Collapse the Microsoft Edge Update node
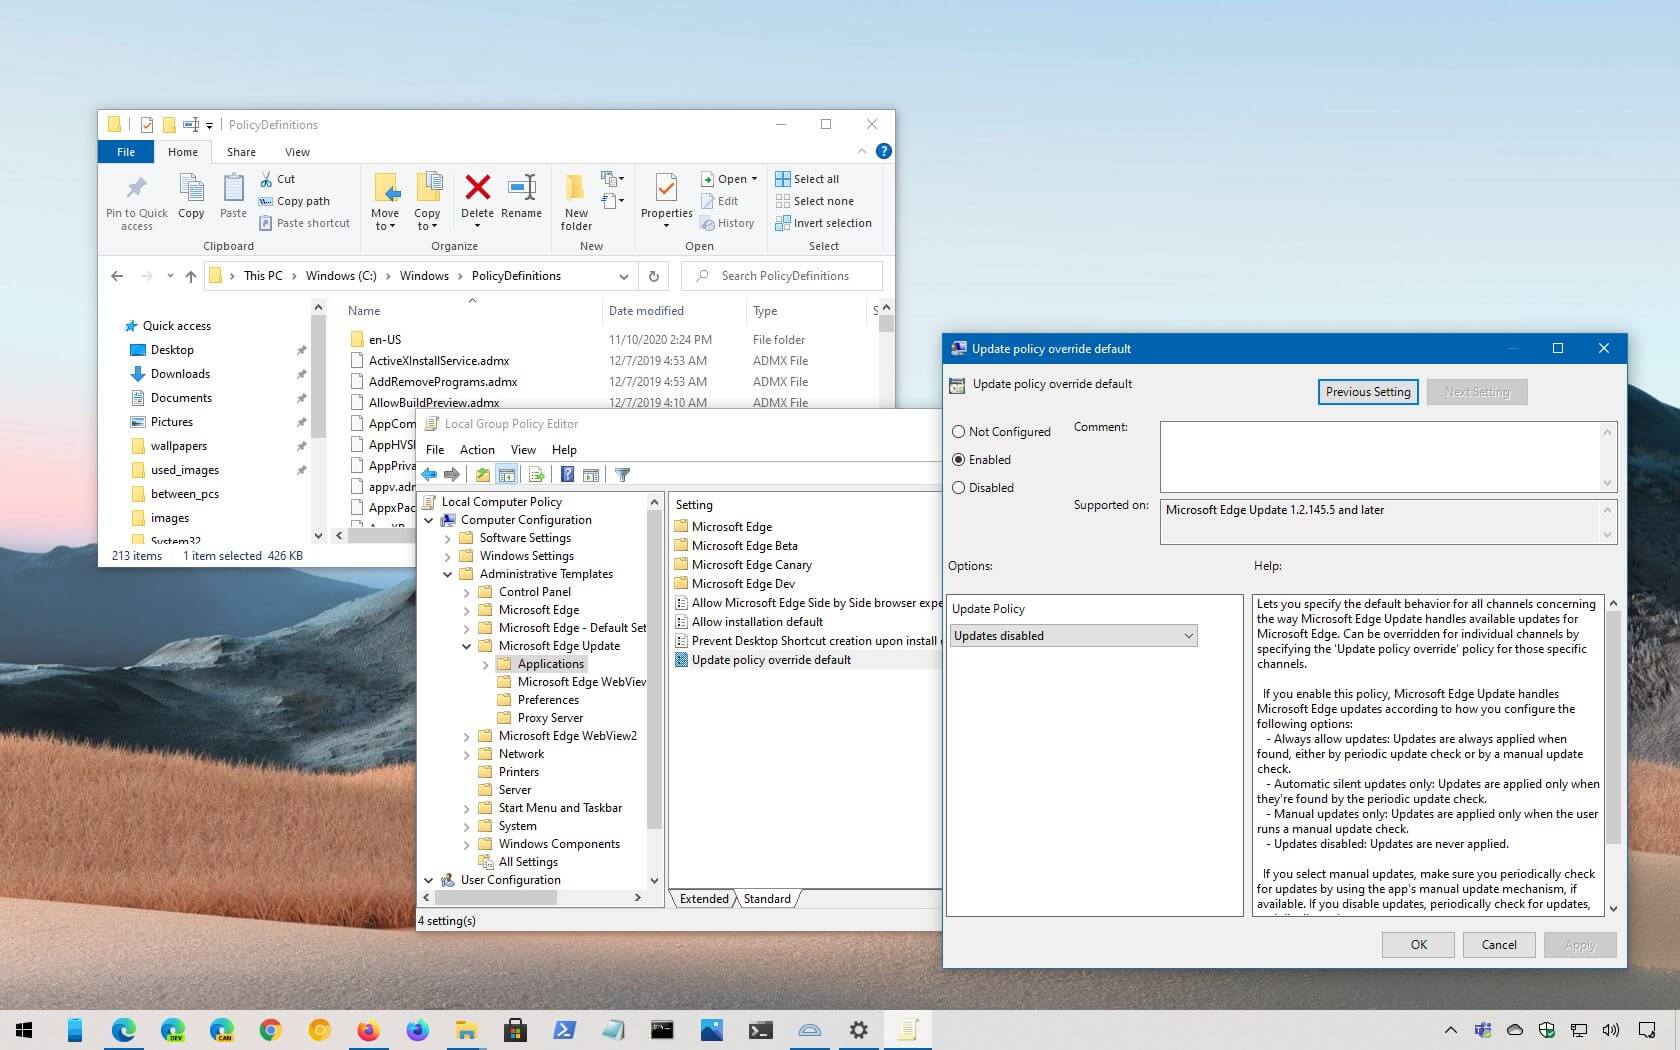 pos(467,646)
